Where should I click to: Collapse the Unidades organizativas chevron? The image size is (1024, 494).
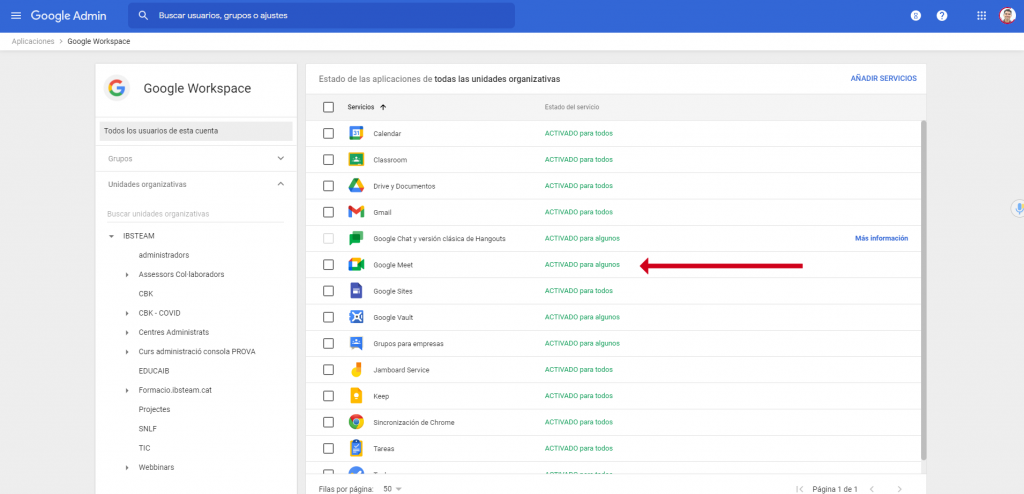281,184
